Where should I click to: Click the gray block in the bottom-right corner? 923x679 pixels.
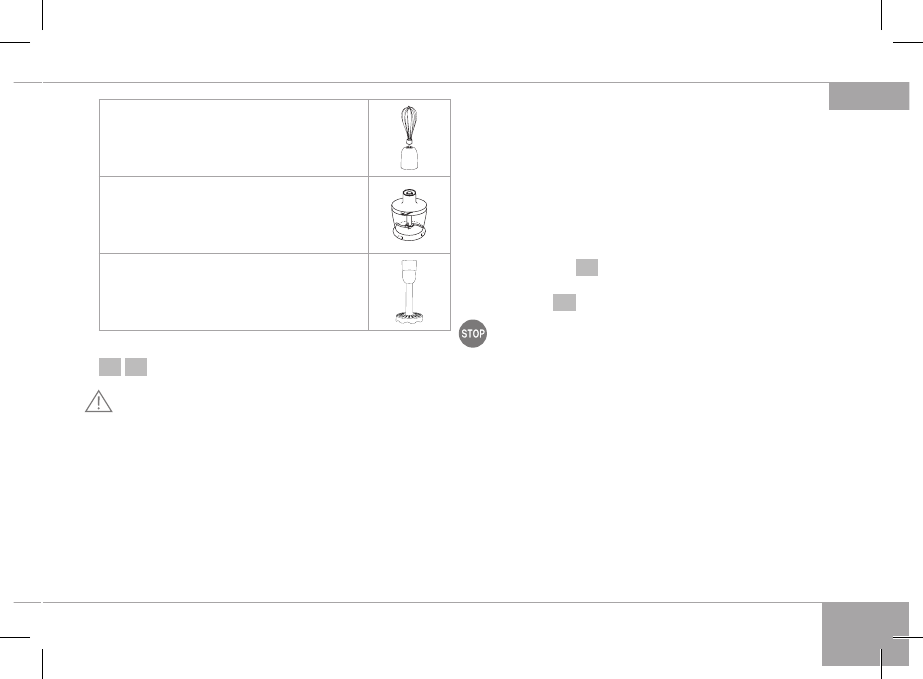(x=866, y=633)
